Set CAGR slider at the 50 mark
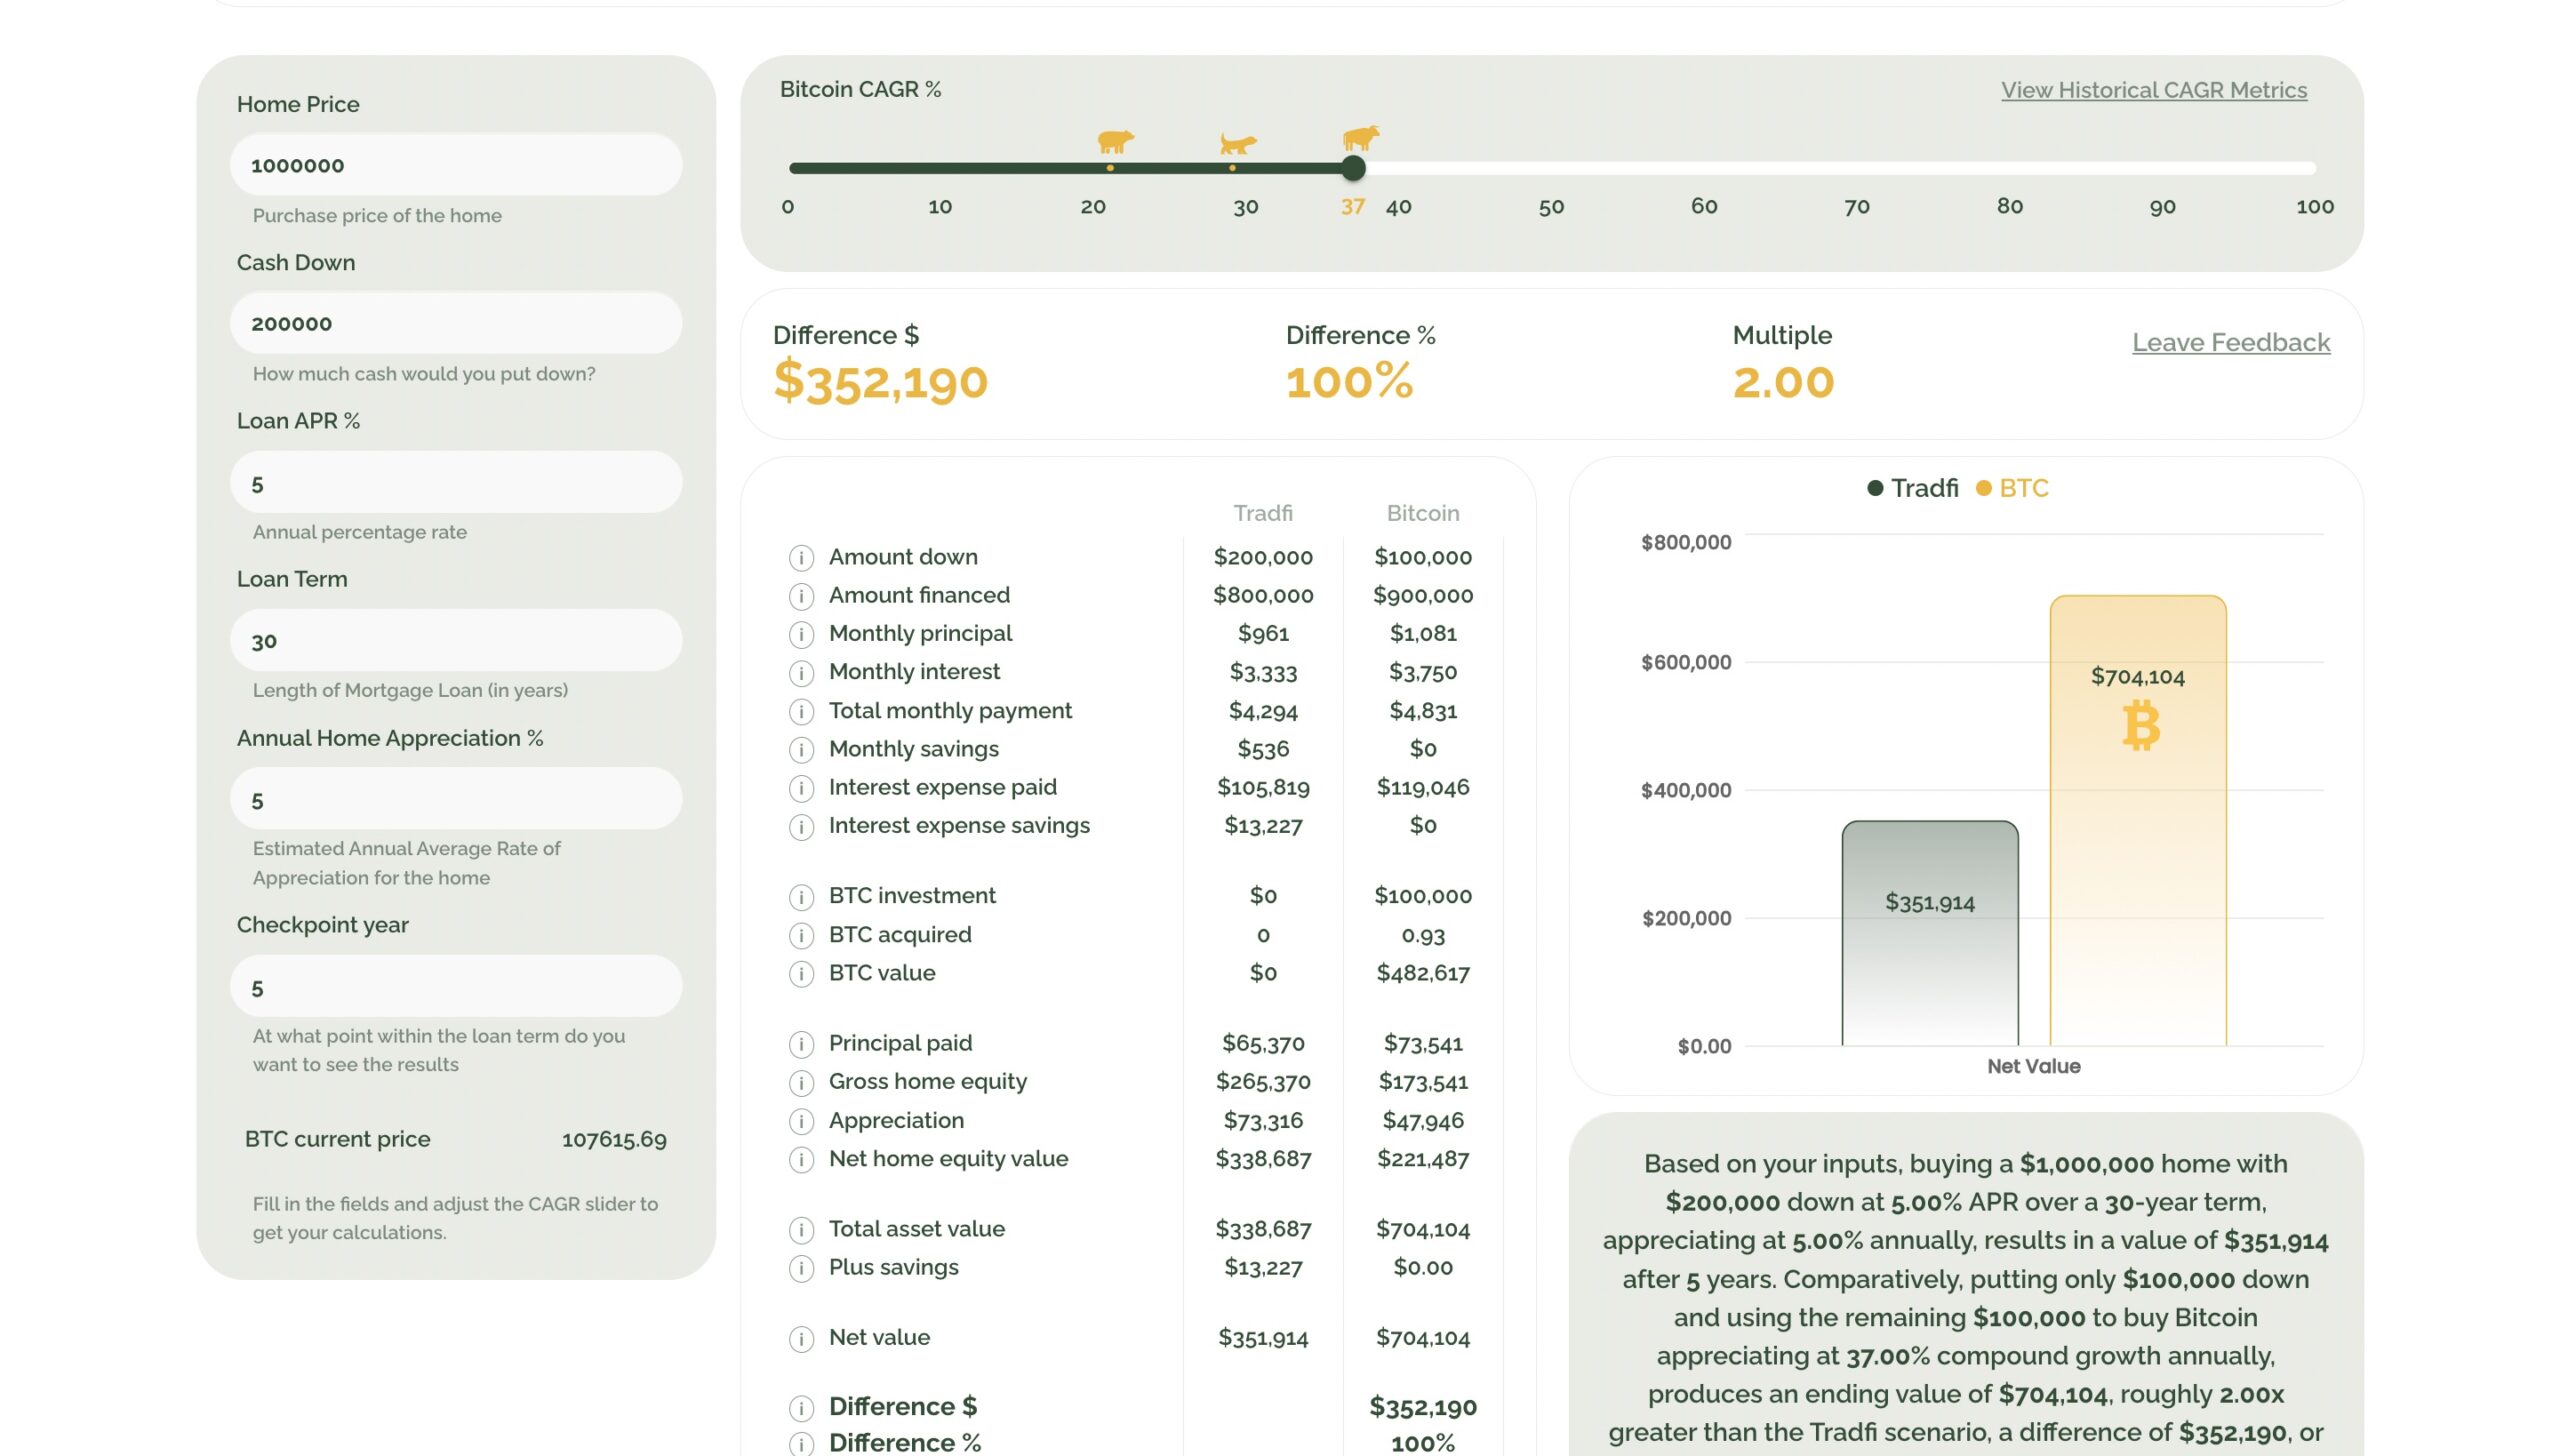Viewport: 2560px width, 1456px height. (x=1551, y=168)
